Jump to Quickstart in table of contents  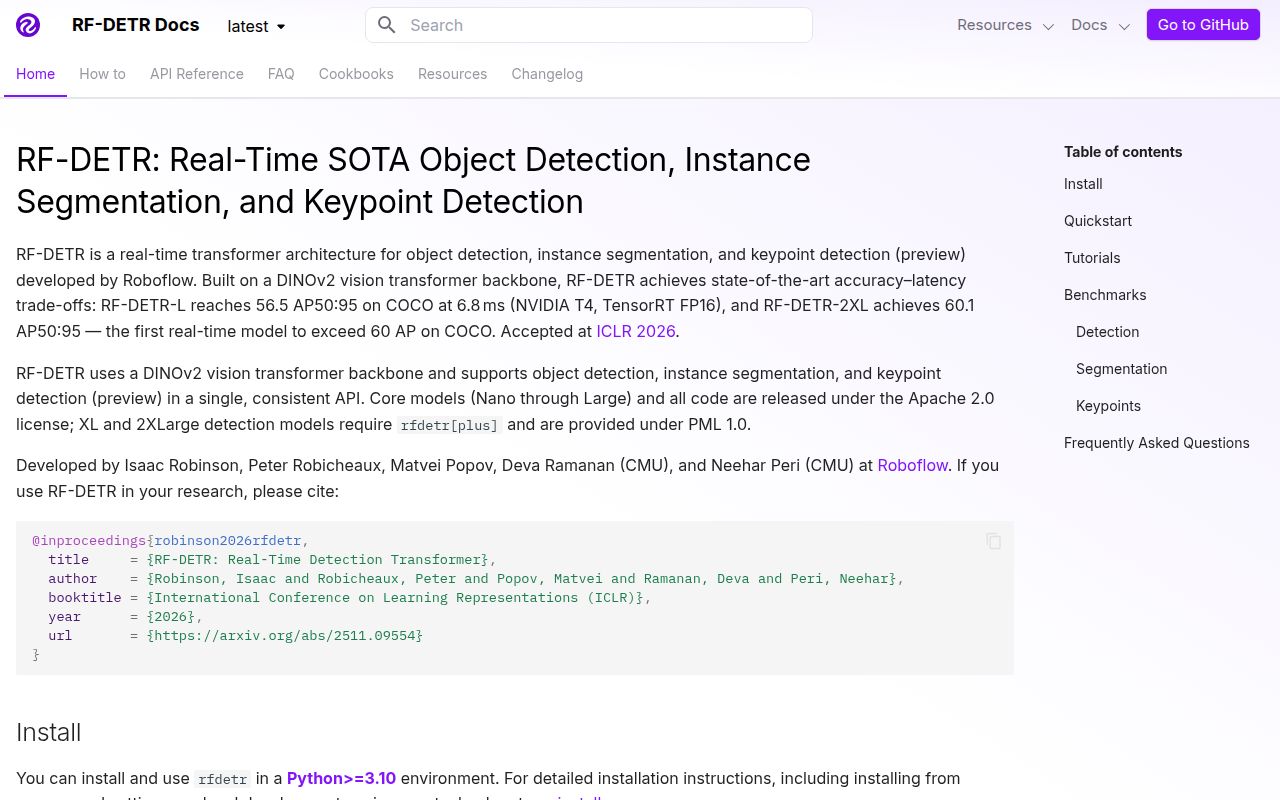click(1098, 221)
